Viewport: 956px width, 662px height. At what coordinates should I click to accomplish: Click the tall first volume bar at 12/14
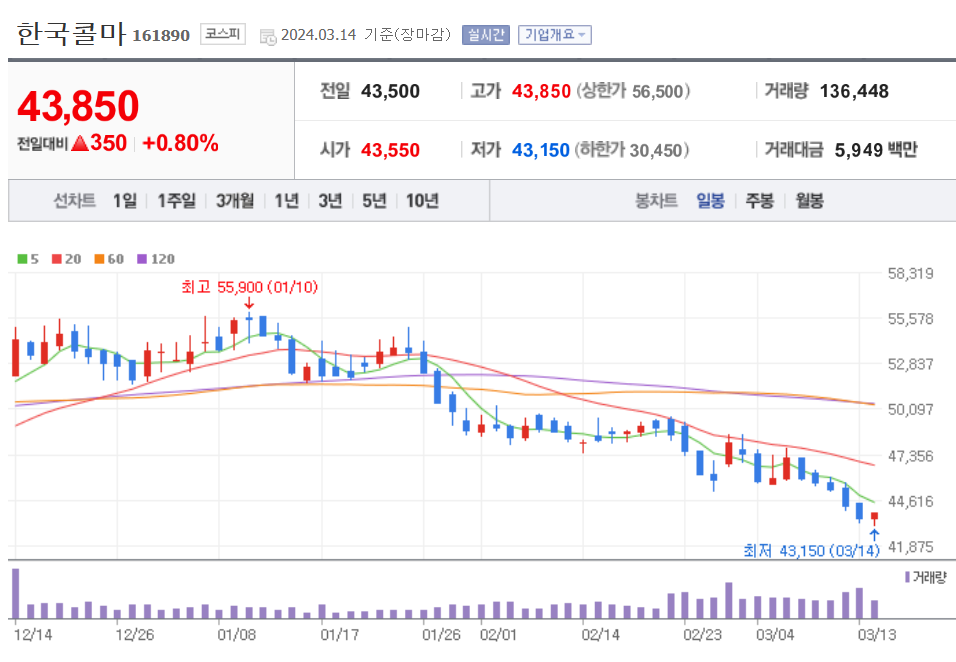(x=16, y=594)
